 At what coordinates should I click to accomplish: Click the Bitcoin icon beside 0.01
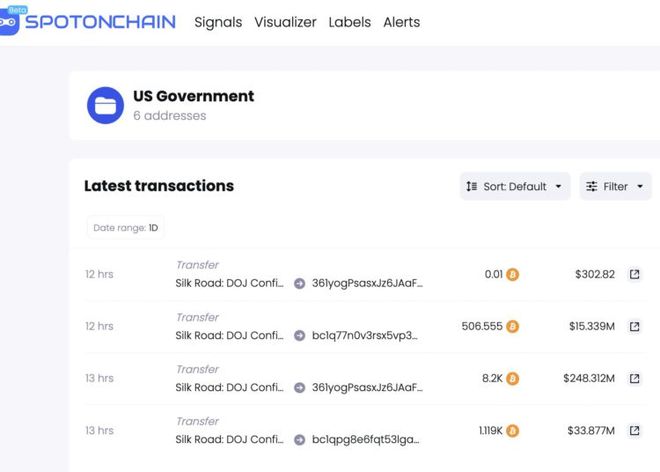[513, 274]
